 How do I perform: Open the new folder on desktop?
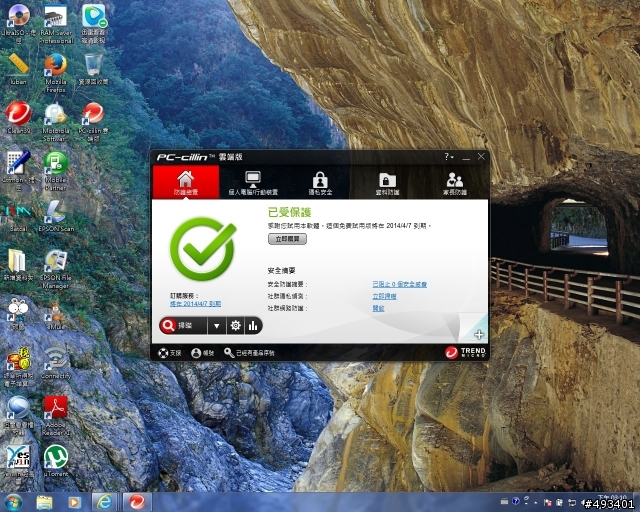[x=18, y=265]
